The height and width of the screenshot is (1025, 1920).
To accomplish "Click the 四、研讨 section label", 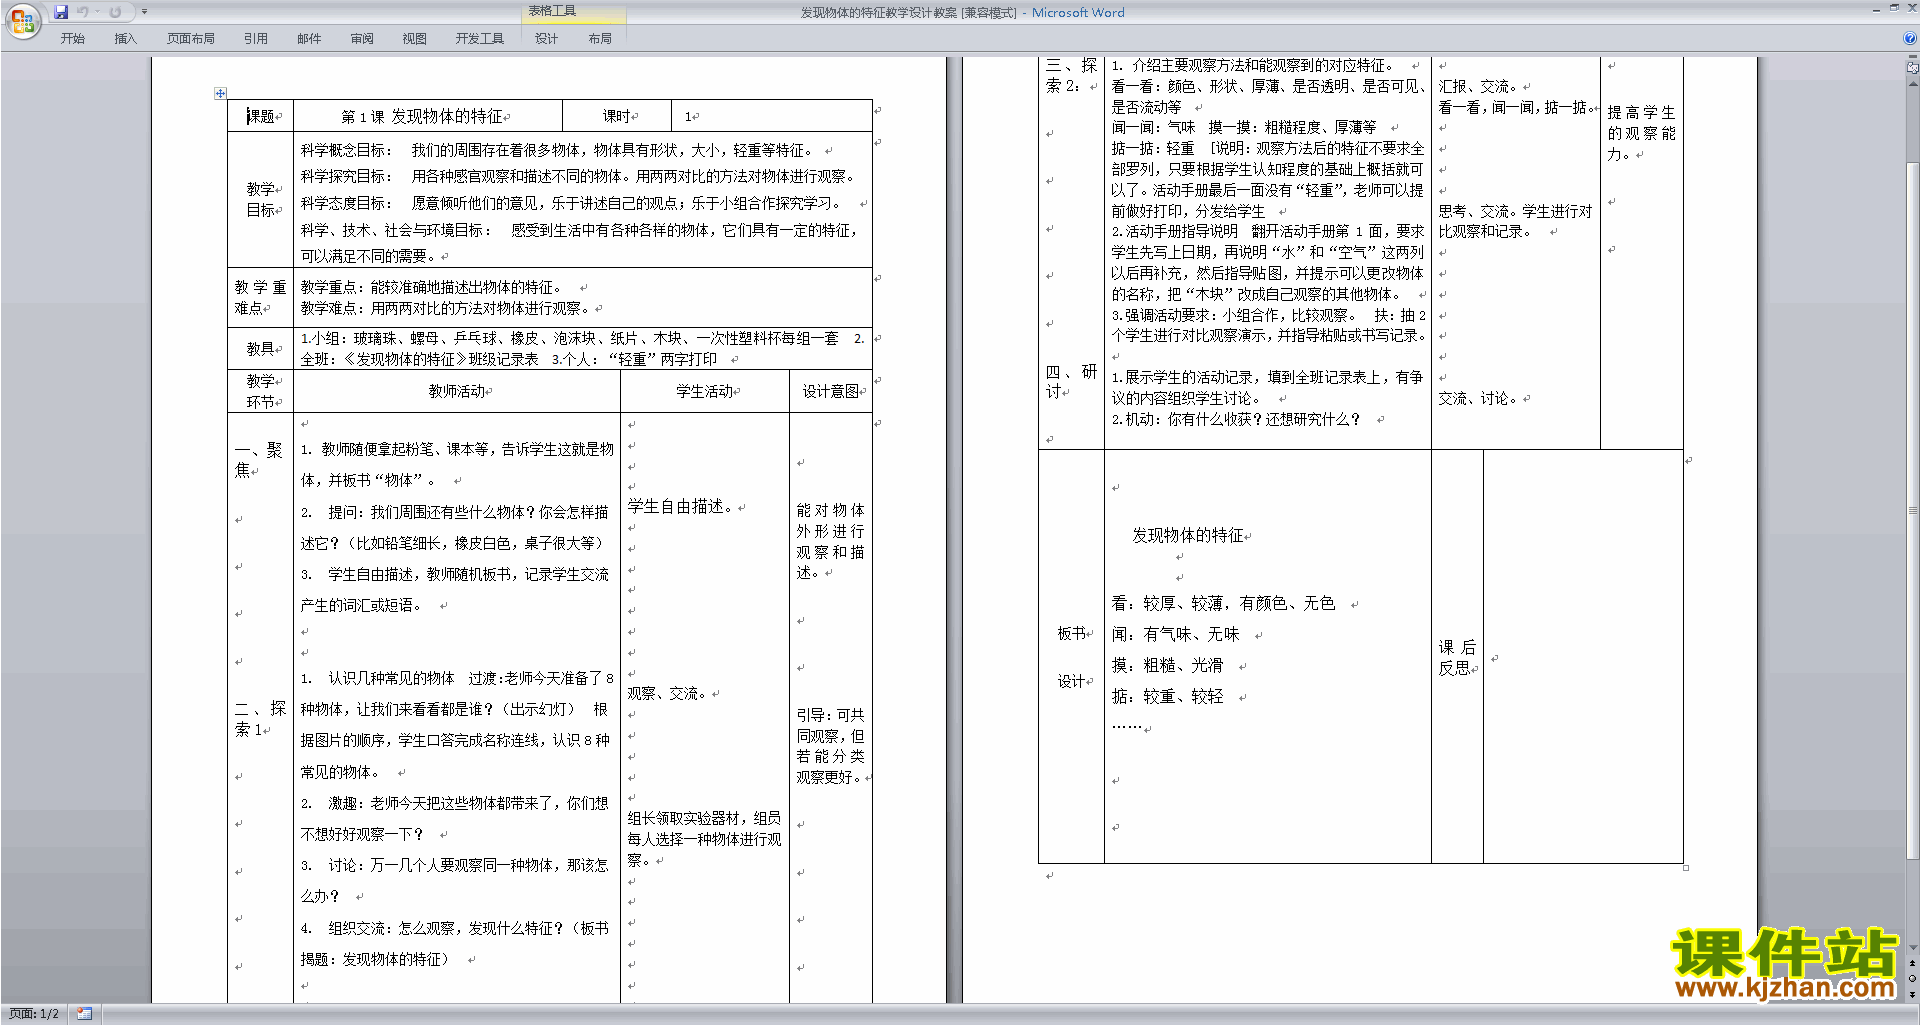I will point(1071,381).
